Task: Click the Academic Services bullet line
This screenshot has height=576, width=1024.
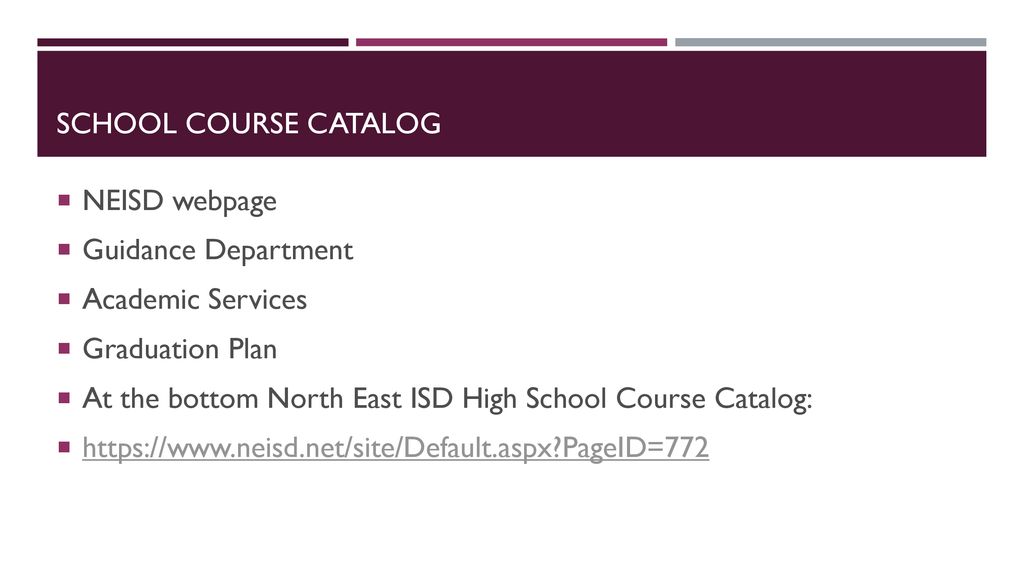Action: point(195,300)
